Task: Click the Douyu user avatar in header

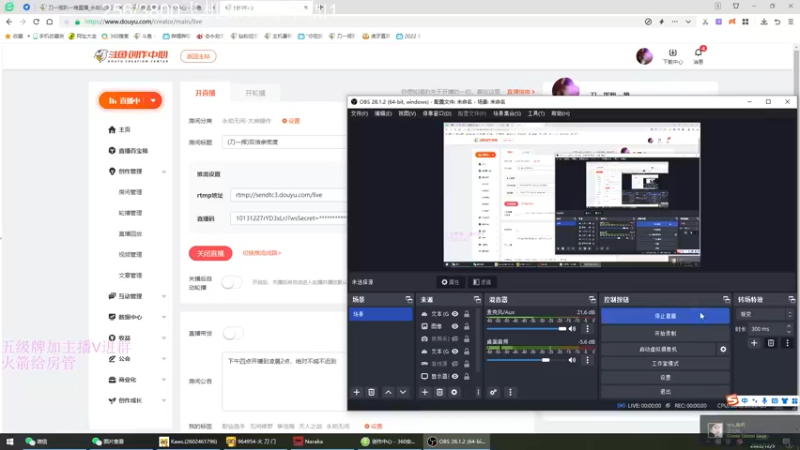Action: pos(644,56)
